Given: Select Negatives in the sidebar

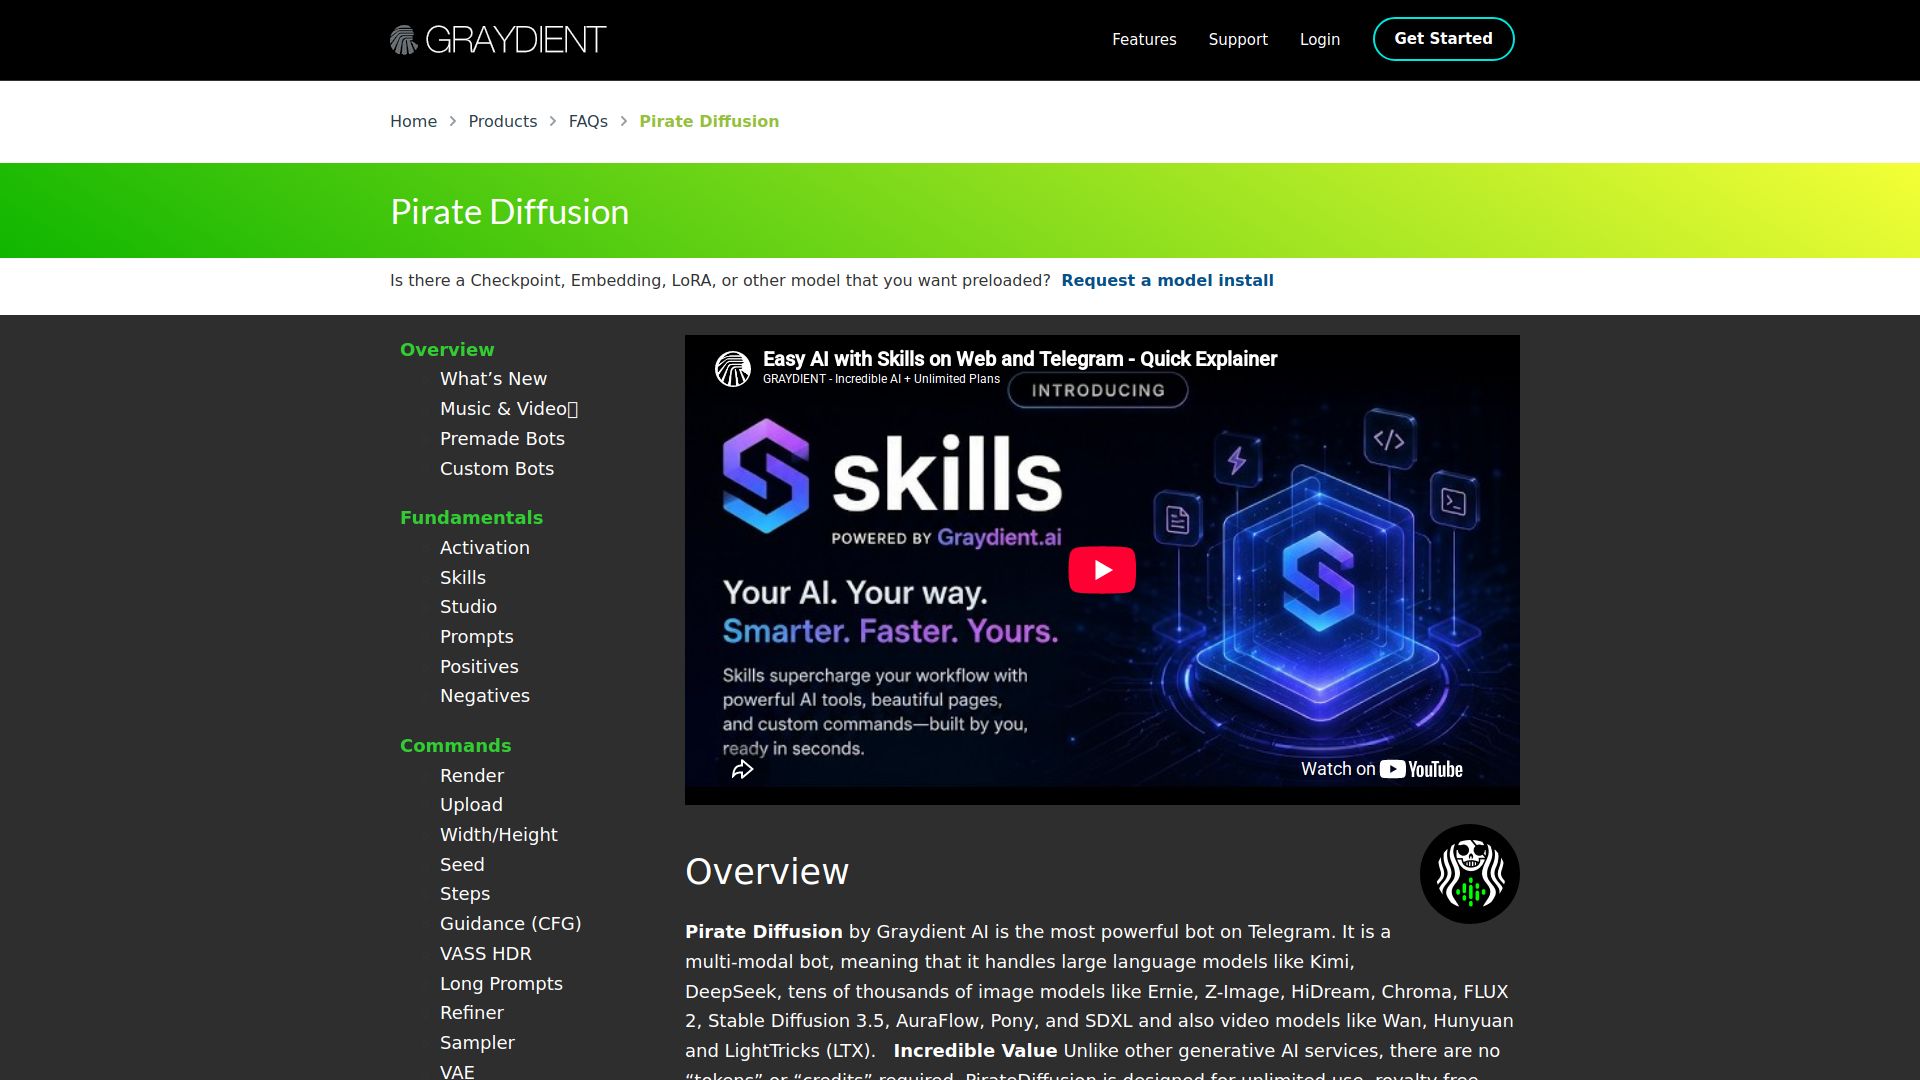Looking at the screenshot, I should (x=485, y=696).
